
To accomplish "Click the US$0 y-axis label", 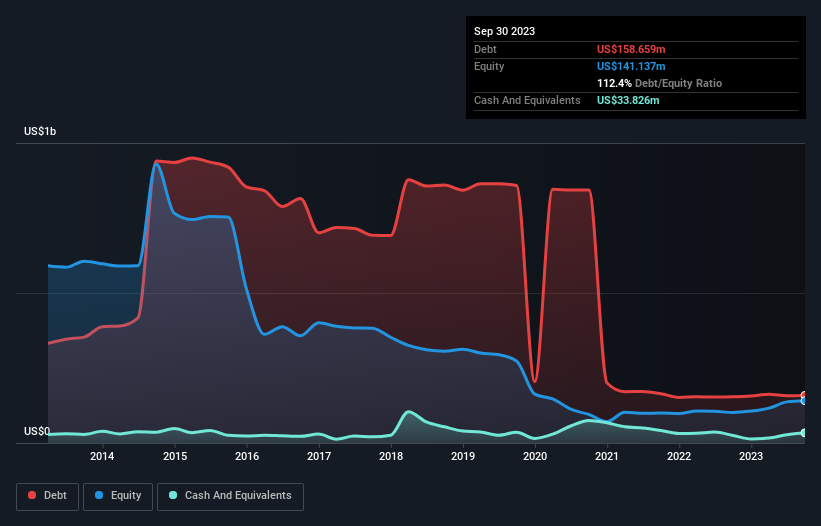I will click(37, 431).
